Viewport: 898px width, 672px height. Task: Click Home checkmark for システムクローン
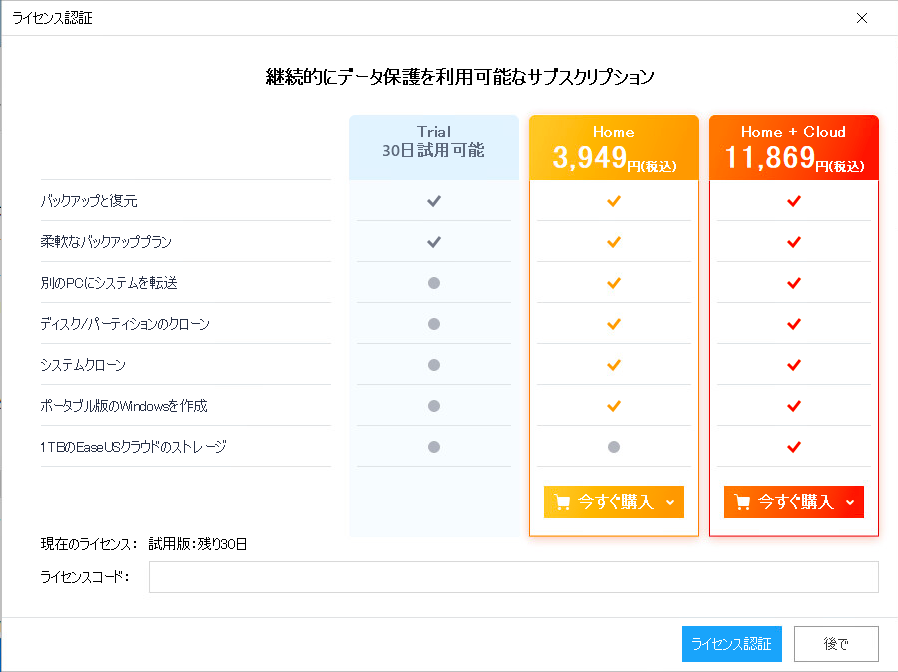click(x=614, y=365)
